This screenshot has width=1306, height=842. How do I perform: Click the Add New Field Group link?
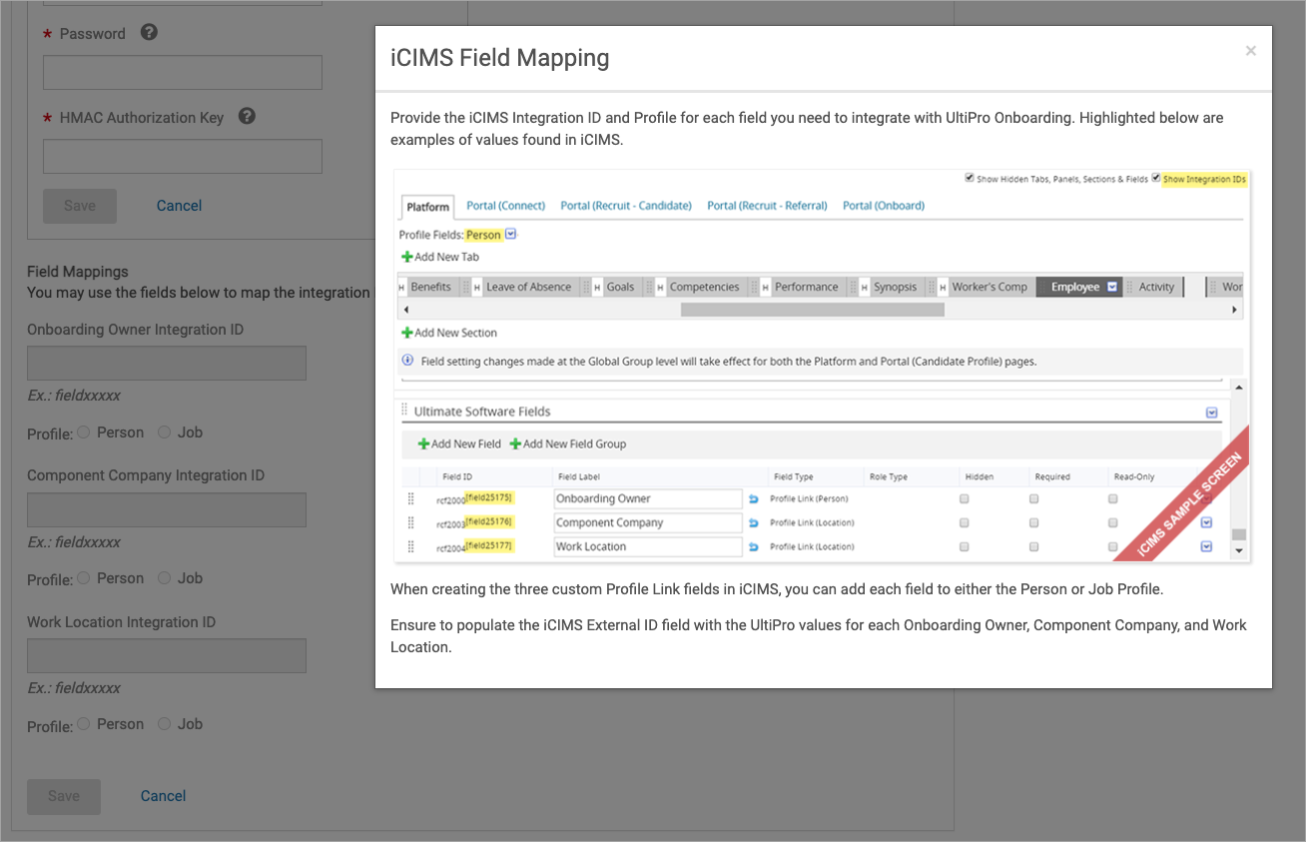pos(574,444)
